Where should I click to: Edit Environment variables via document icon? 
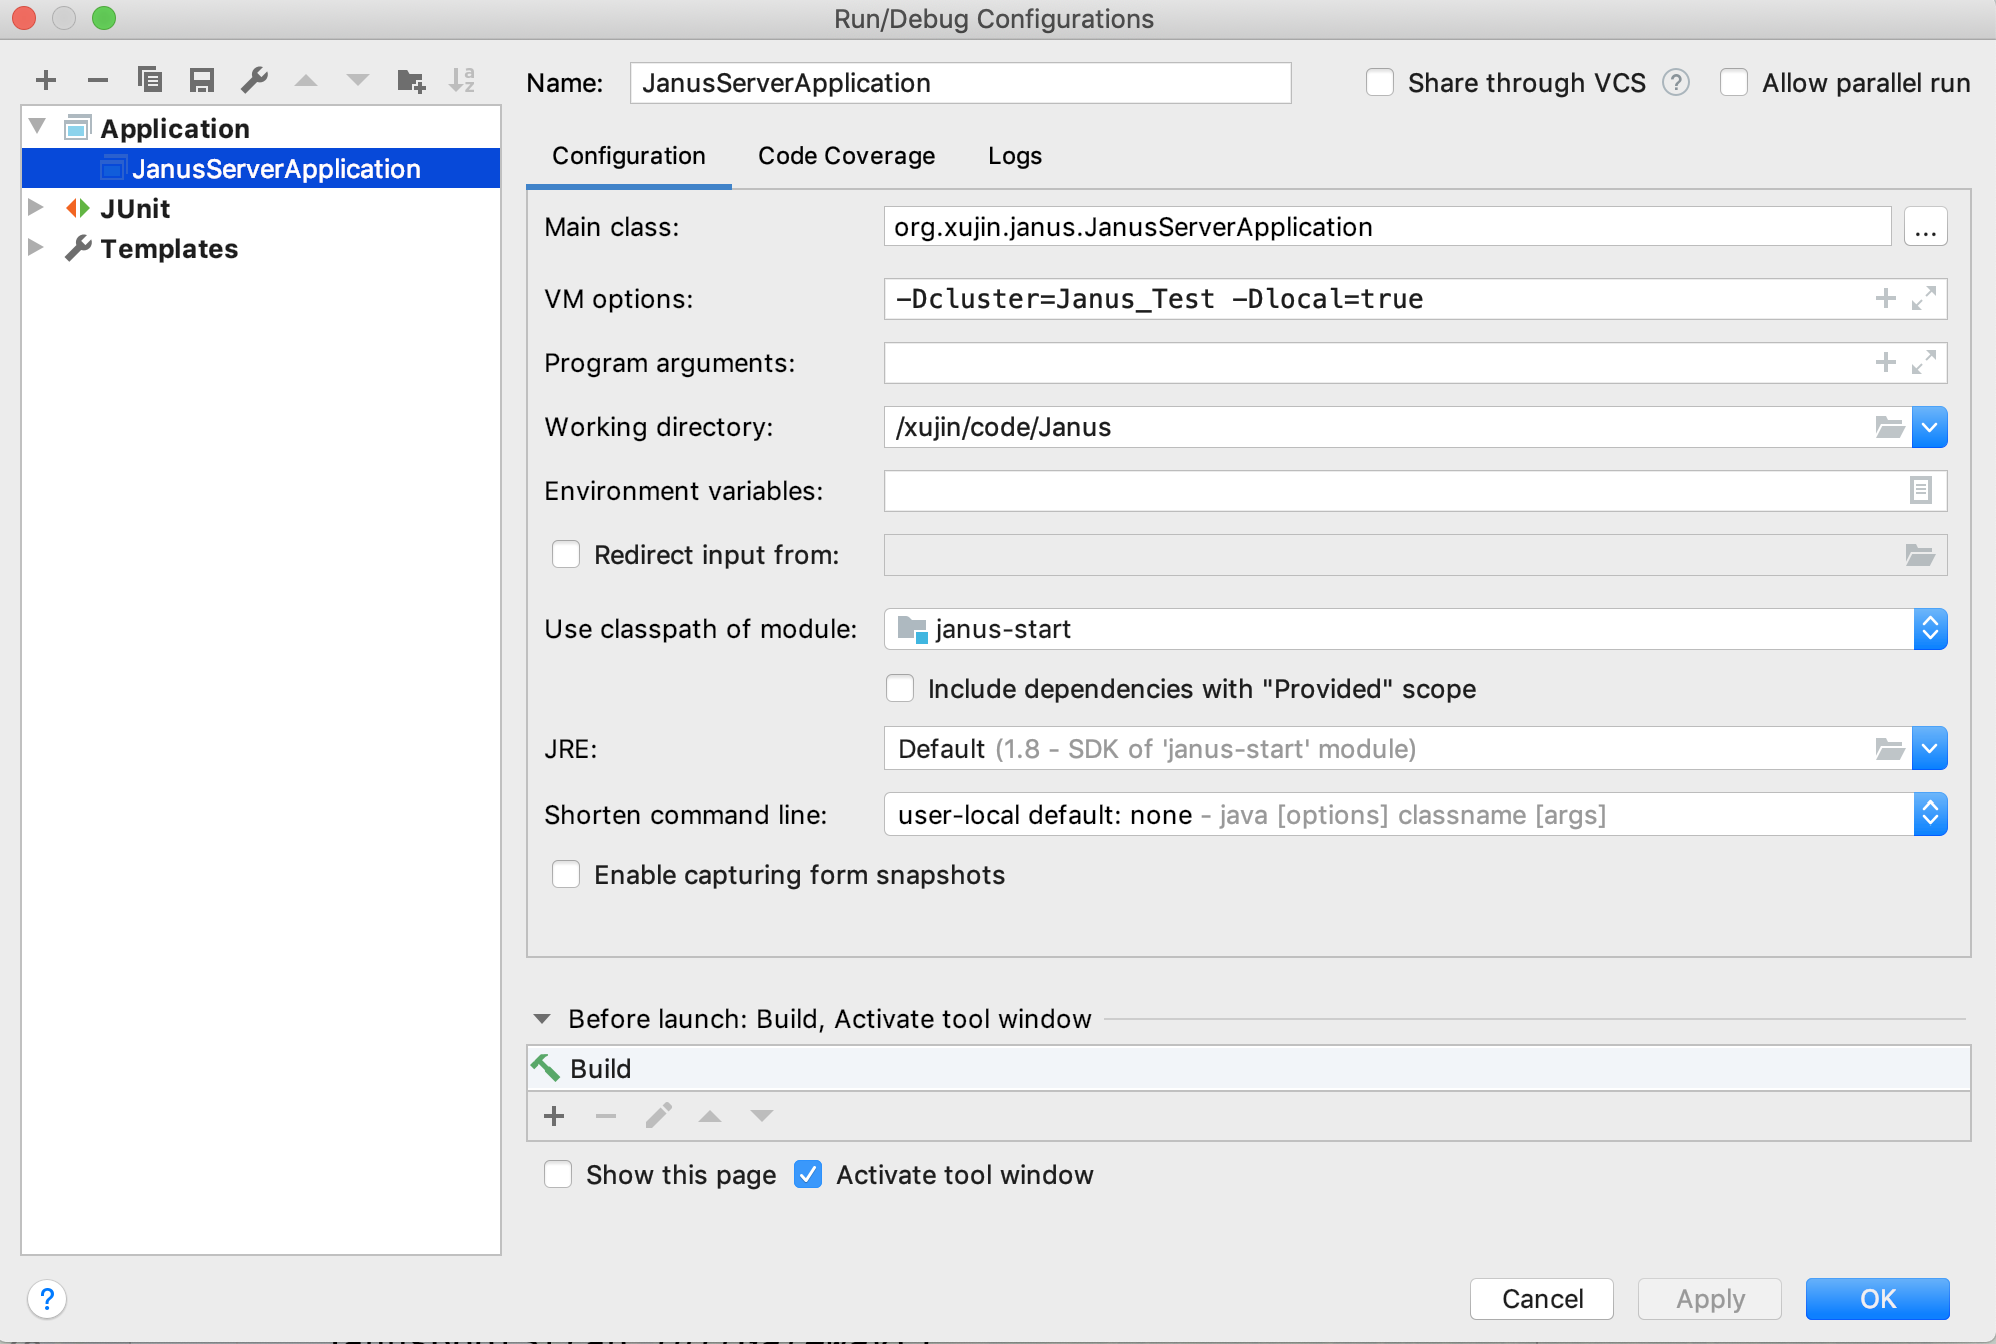point(1921,490)
